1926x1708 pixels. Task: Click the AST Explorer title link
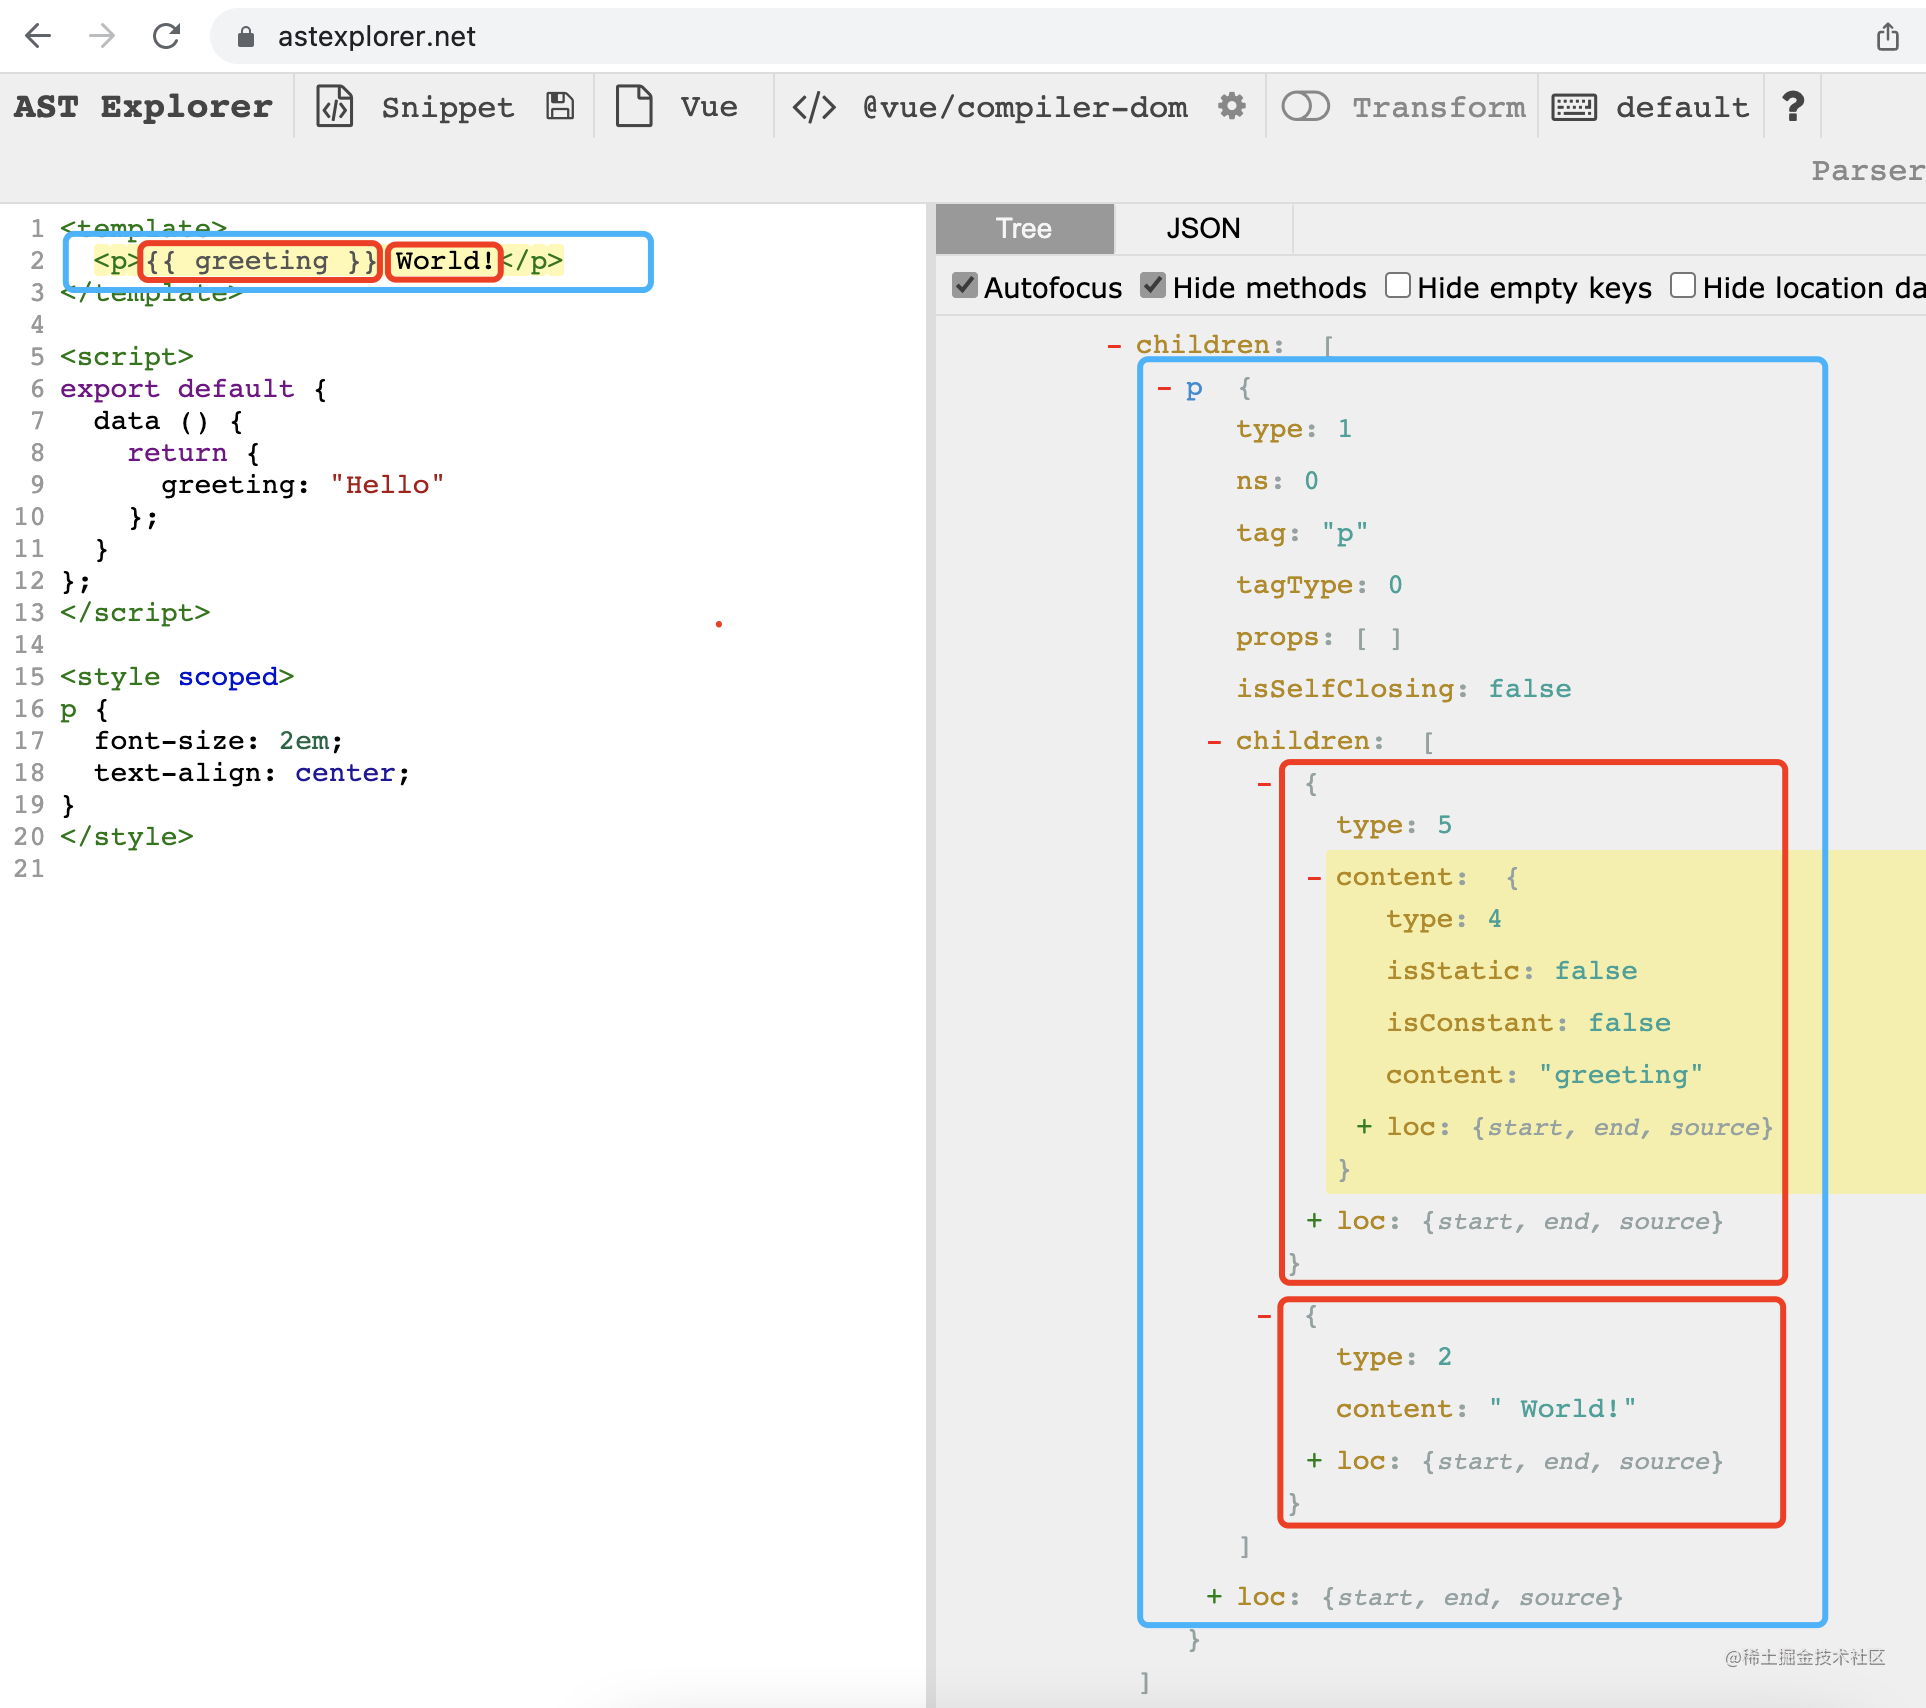point(143,107)
